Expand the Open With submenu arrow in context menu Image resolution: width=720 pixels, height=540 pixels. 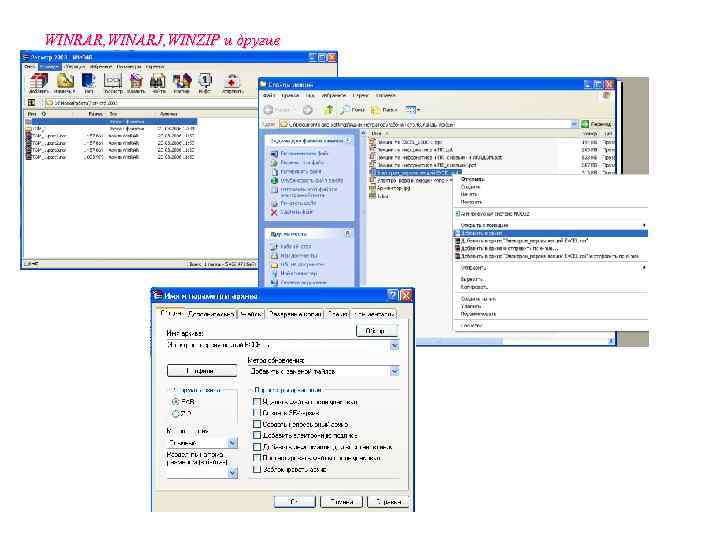click(x=644, y=225)
